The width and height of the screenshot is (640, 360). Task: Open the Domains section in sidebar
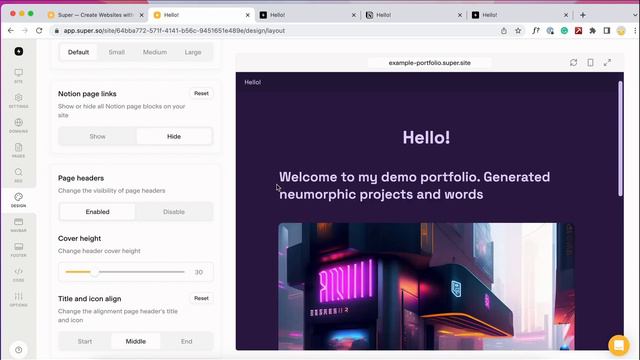[18, 126]
